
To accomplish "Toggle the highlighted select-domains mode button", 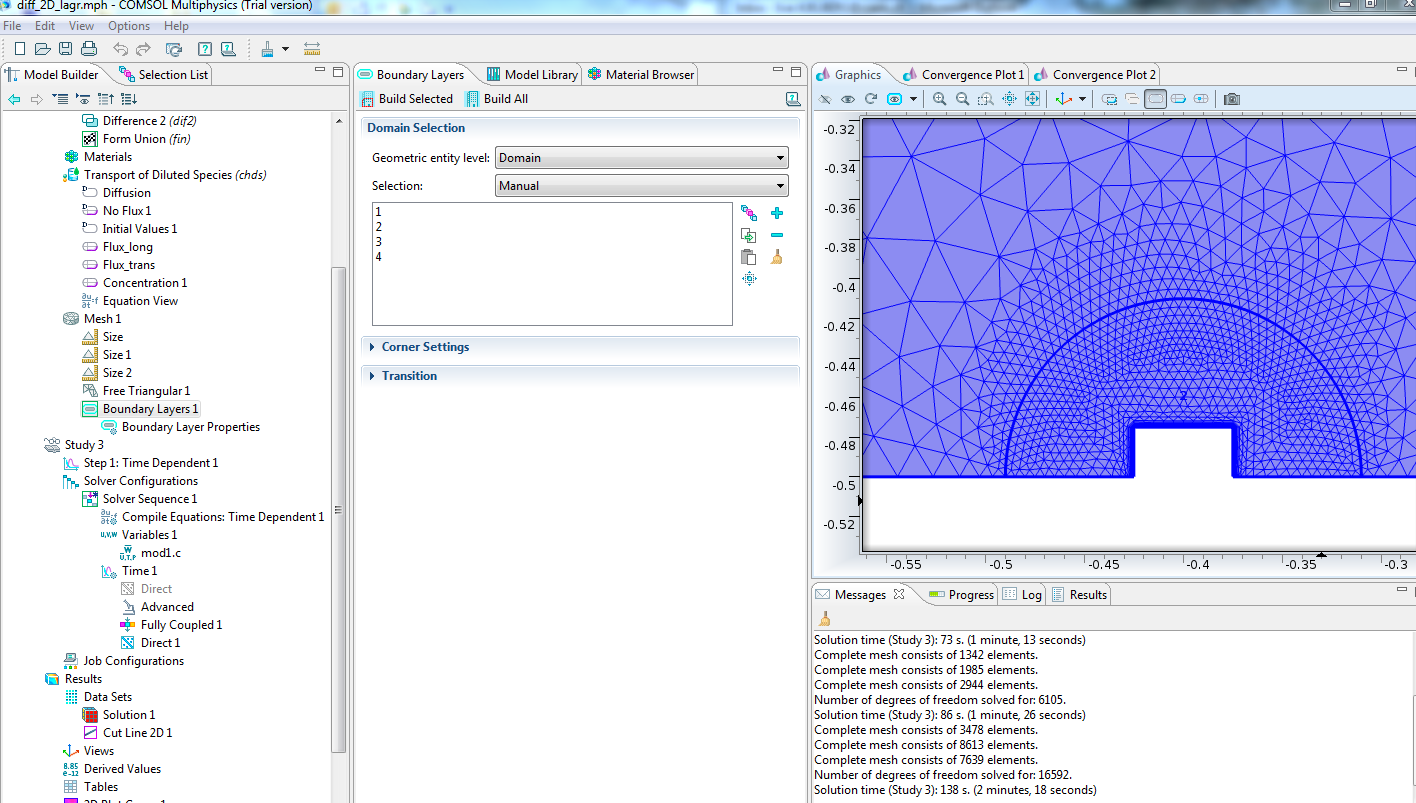I will click(1155, 99).
